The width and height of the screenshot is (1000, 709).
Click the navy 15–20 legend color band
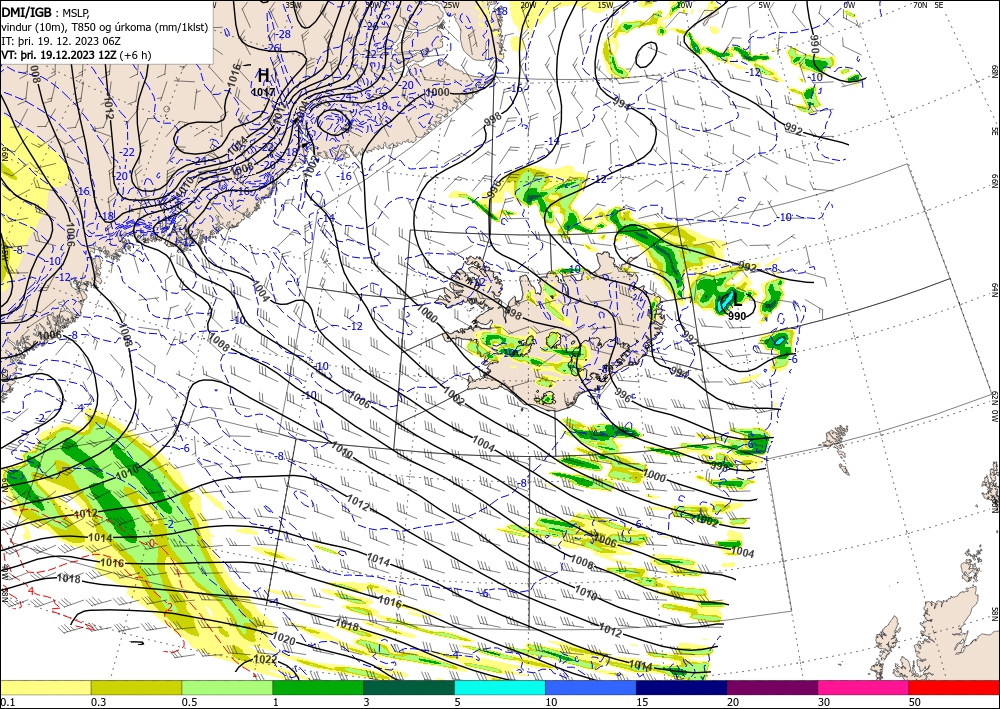(682, 687)
